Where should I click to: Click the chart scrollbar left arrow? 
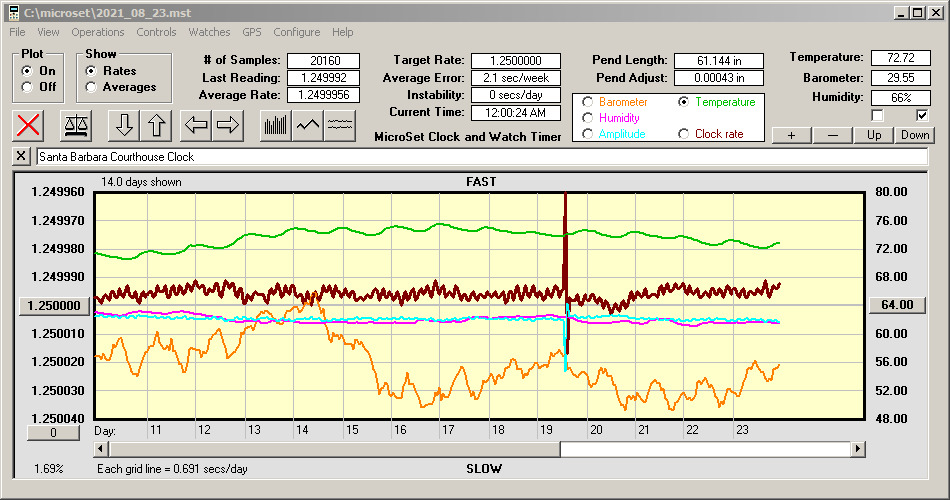[101, 449]
